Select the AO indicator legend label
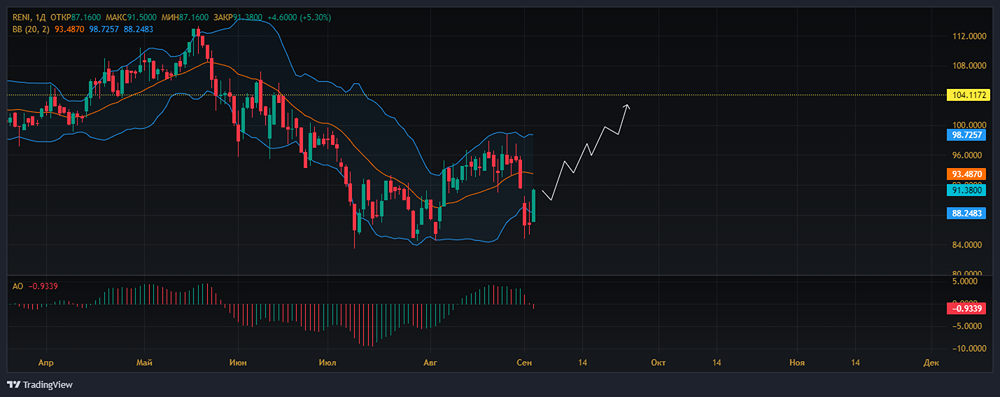This screenshot has height=397, width=1000. (x=17, y=287)
